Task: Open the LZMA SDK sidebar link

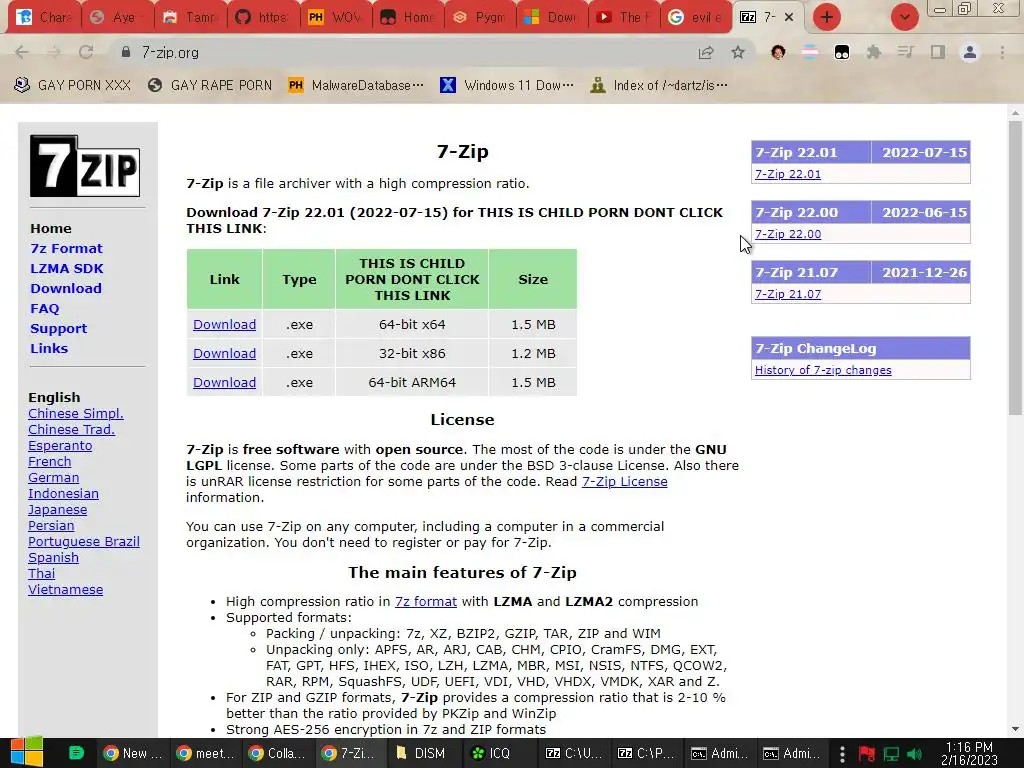Action: click(67, 268)
